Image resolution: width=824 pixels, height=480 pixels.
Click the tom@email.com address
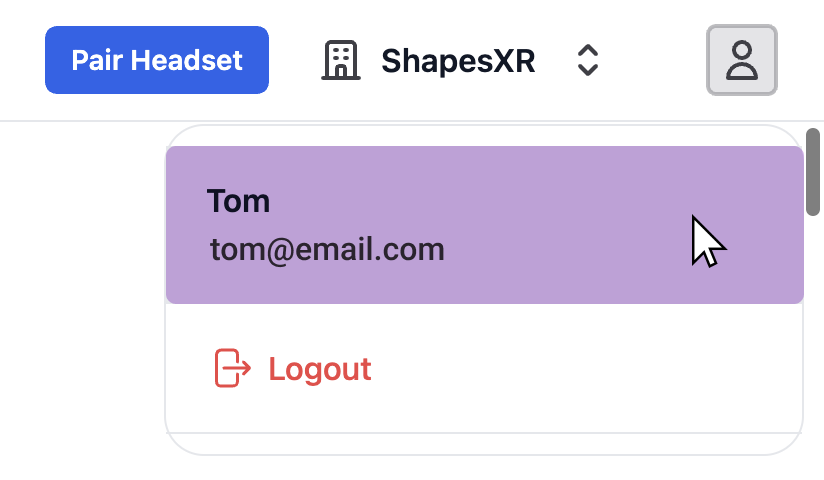click(x=327, y=249)
